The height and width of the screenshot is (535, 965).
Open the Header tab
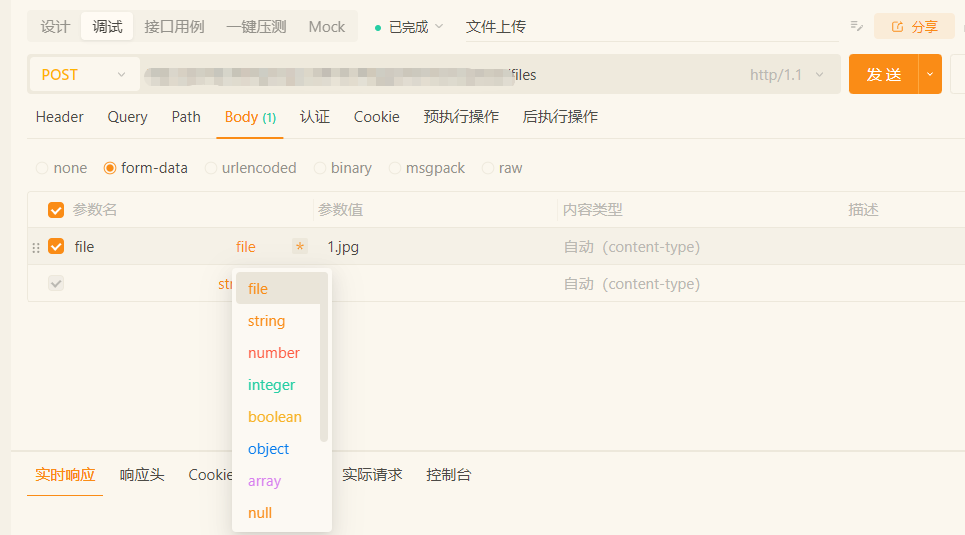coord(60,117)
